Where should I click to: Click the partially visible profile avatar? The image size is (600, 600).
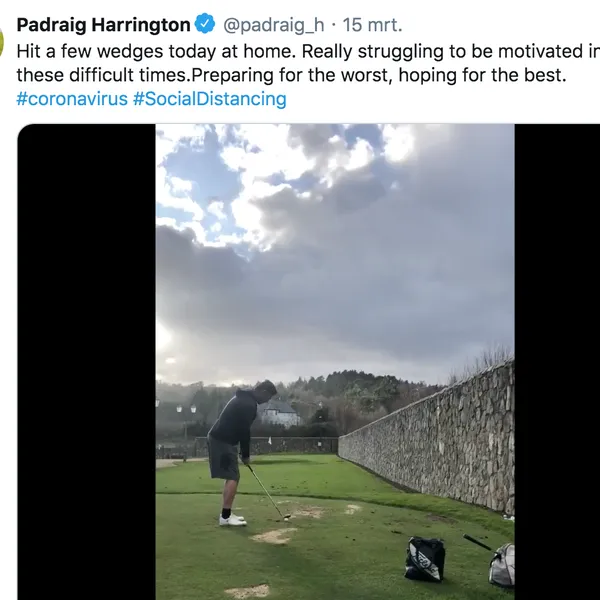pos(1,41)
